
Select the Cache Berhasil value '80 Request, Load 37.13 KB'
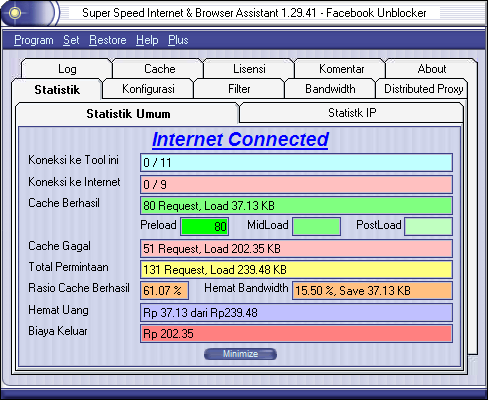pyautogui.click(x=296, y=206)
